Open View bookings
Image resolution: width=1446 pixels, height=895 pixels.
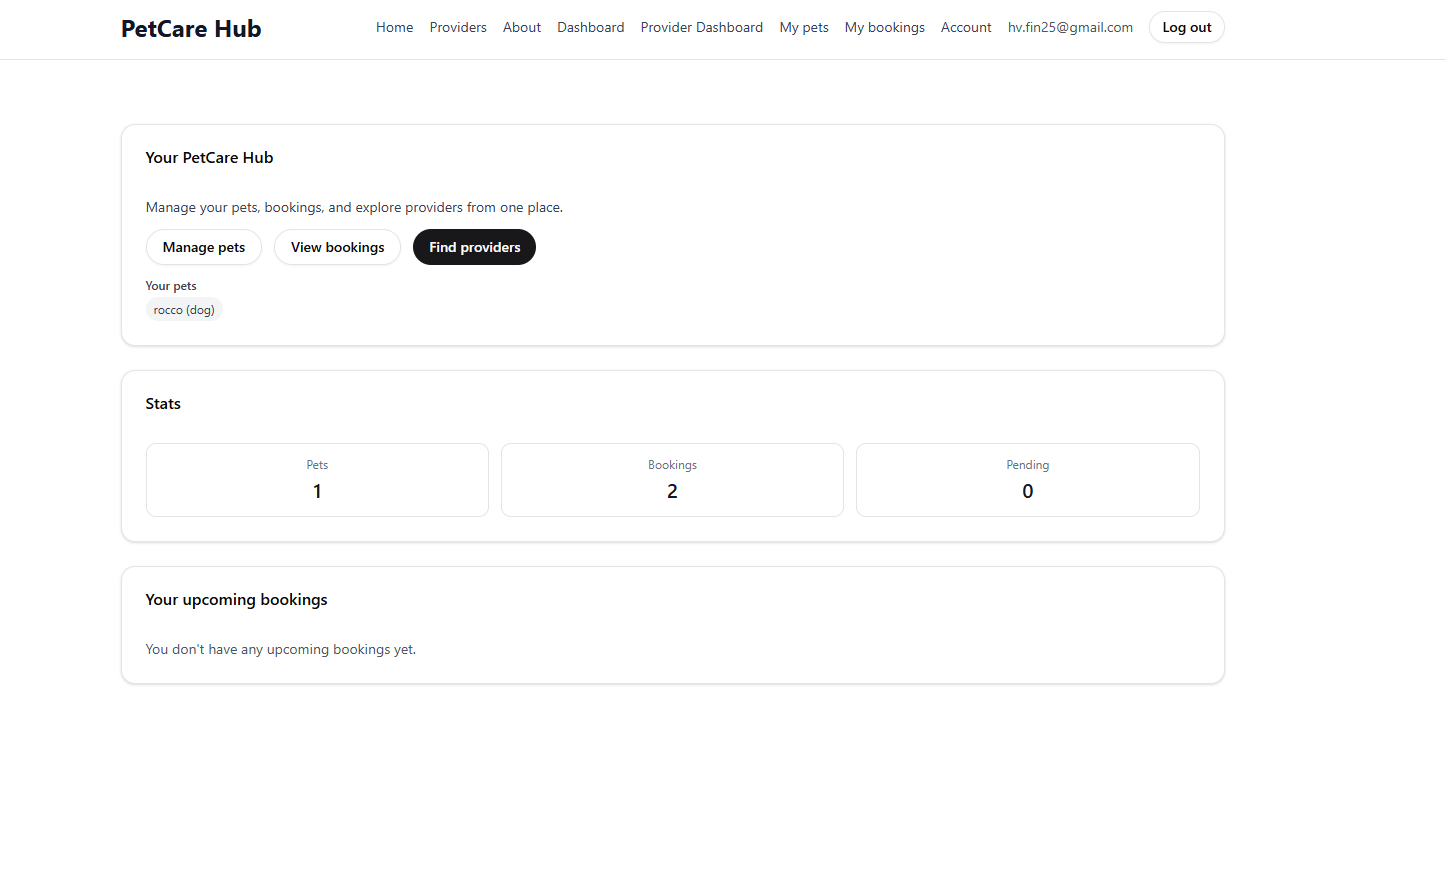337,247
